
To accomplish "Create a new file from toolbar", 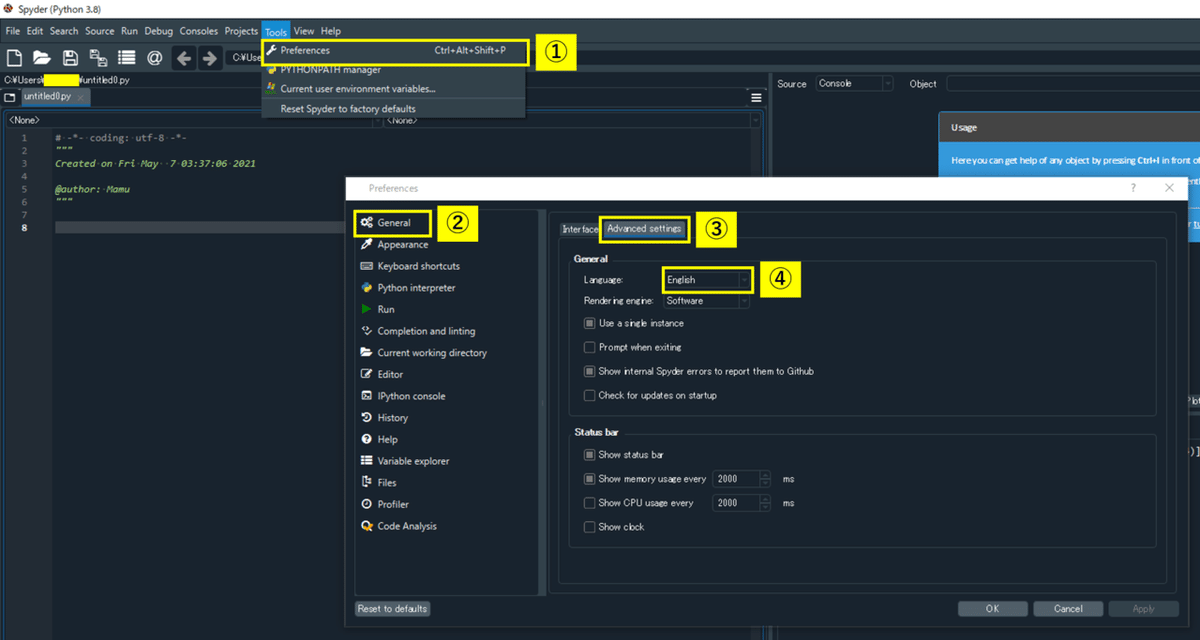I will 15,58.
